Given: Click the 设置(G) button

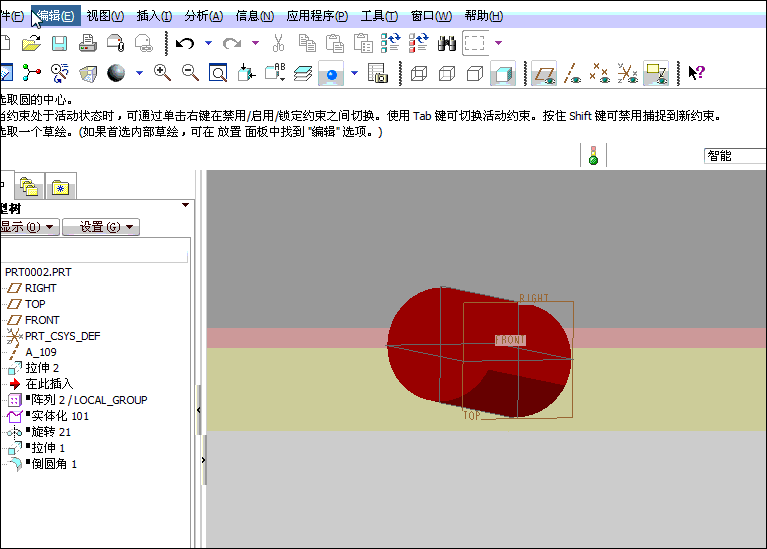Looking at the screenshot, I should click(101, 227).
